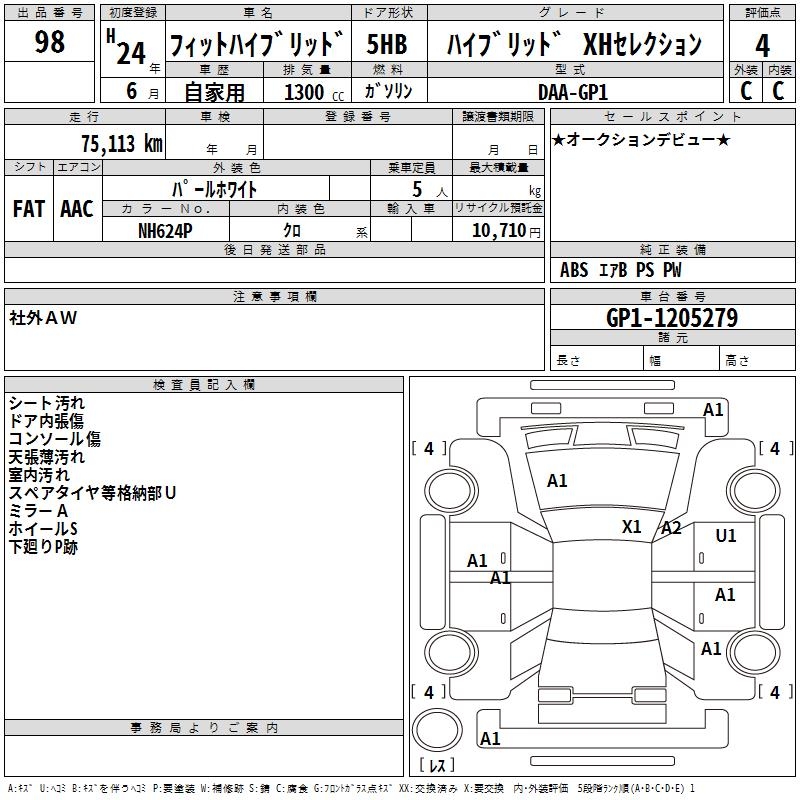Select the equipment list ABS エアB PS PW
The width and height of the screenshot is (800, 800).
[x=620, y=270]
